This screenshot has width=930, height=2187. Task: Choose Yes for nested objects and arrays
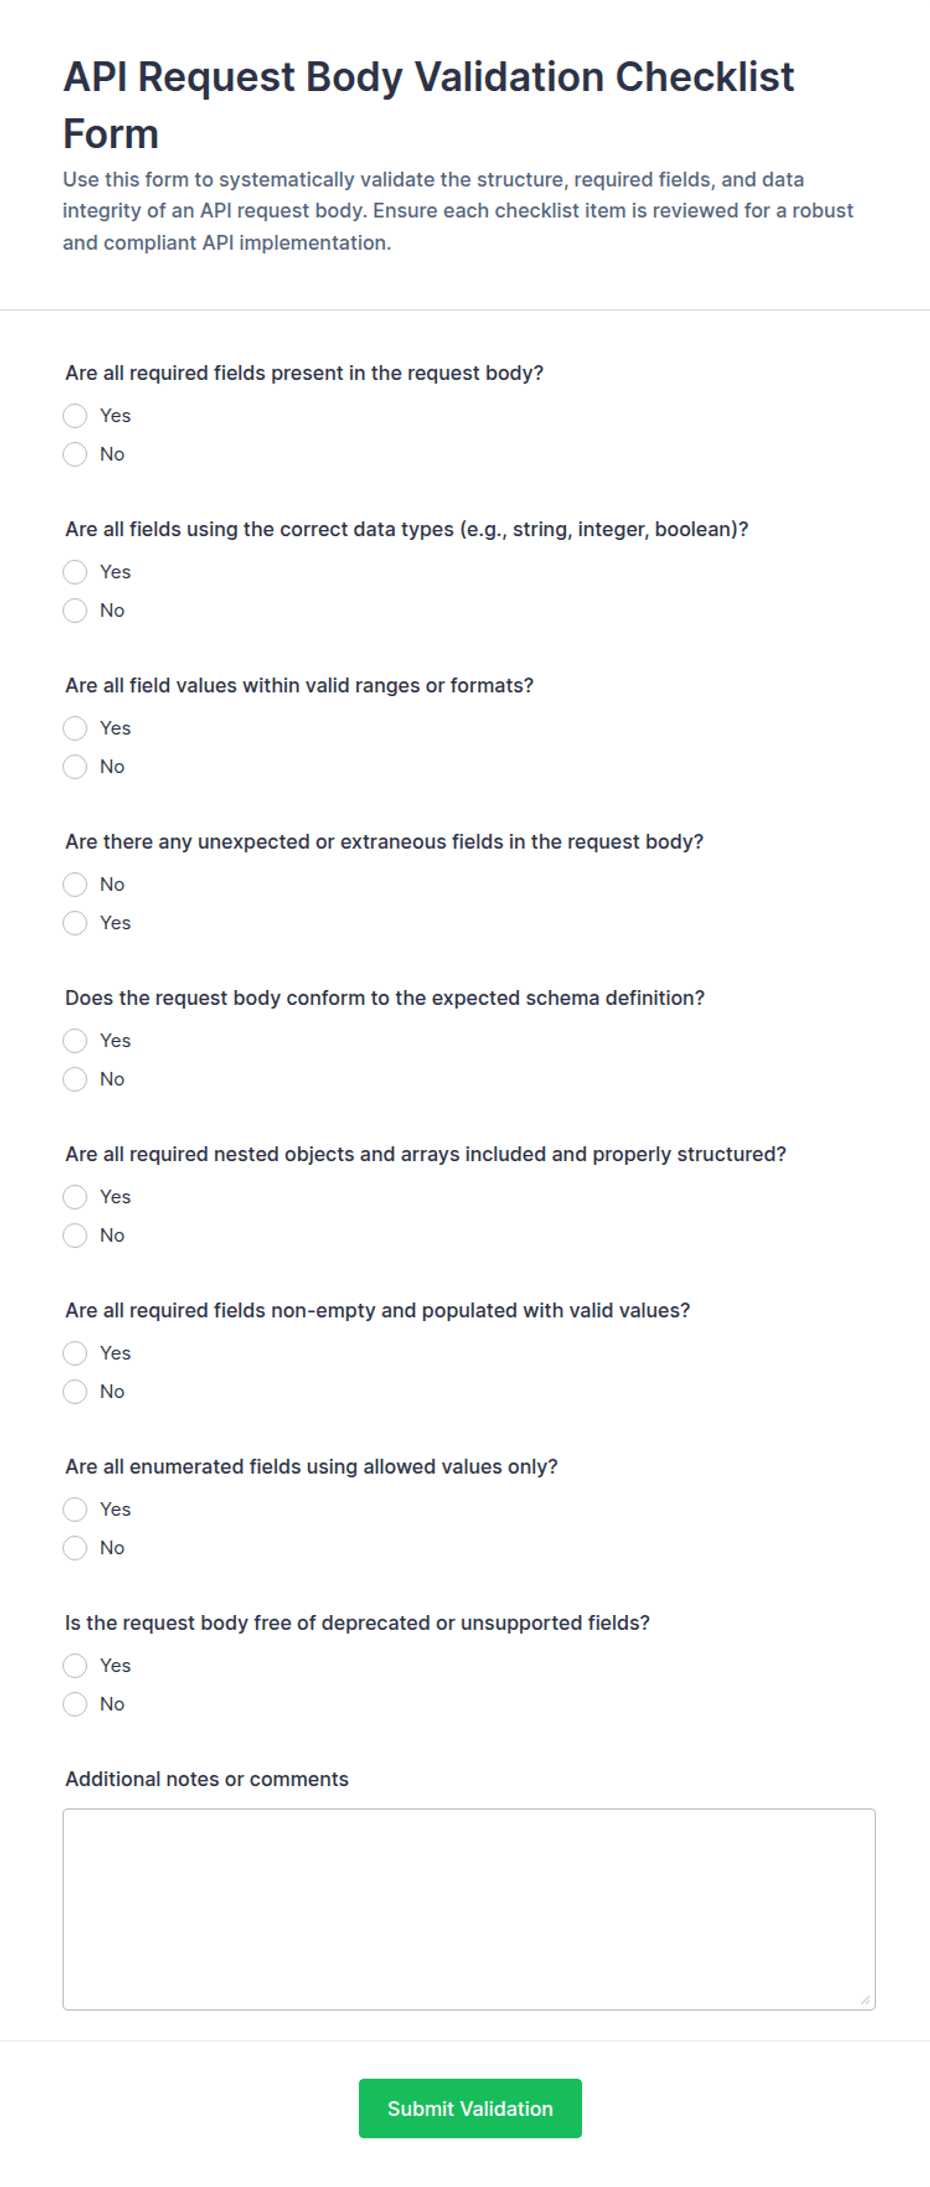pyautogui.click(x=75, y=1197)
